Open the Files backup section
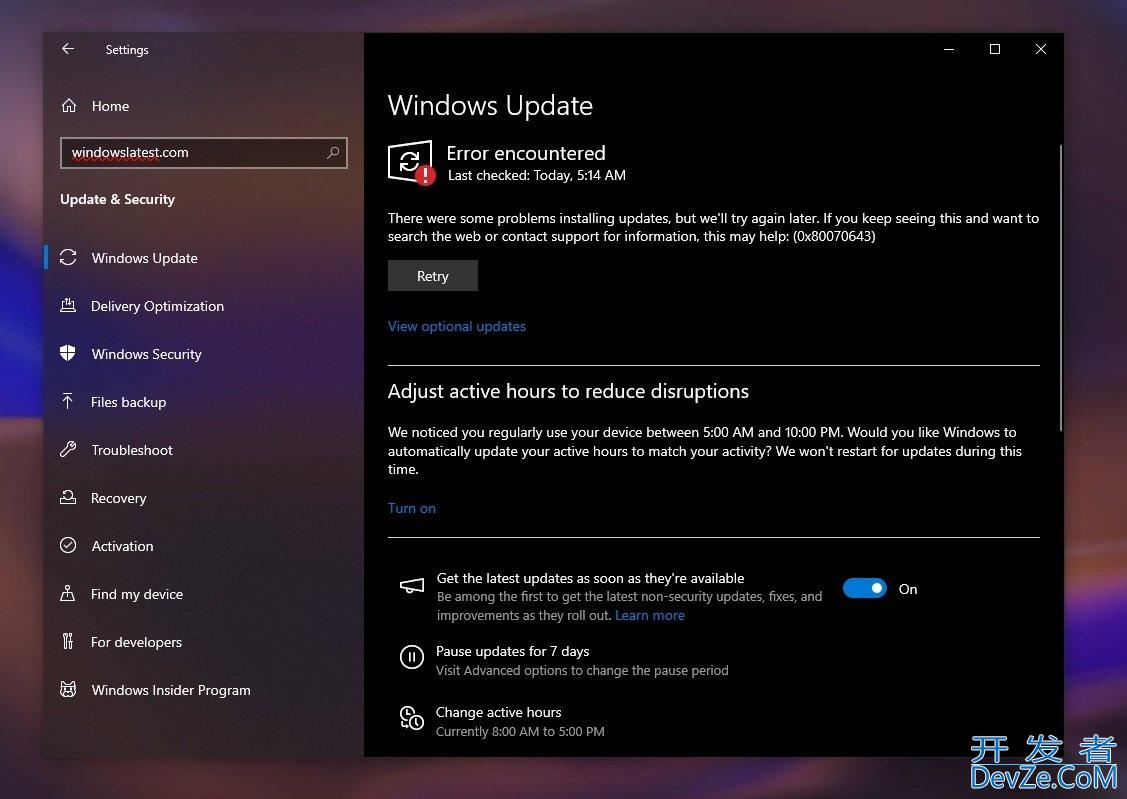The width and height of the screenshot is (1127, 799). click(x=128, y=402)
